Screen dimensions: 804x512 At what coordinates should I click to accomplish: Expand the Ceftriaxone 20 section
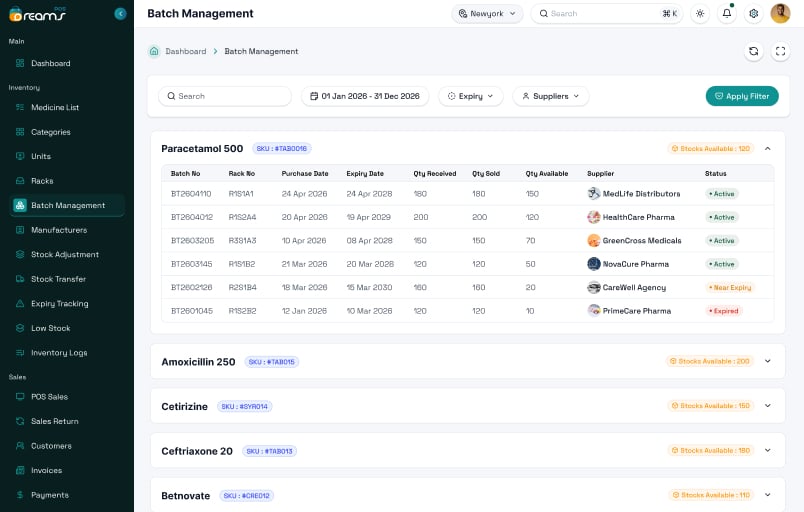pyautogui.click(x=768, y=450)
